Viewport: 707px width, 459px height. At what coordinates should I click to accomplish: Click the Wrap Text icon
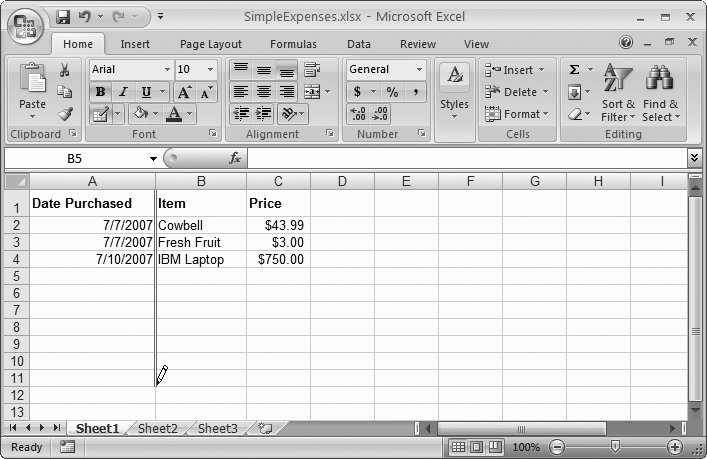[x=312, y=69]
